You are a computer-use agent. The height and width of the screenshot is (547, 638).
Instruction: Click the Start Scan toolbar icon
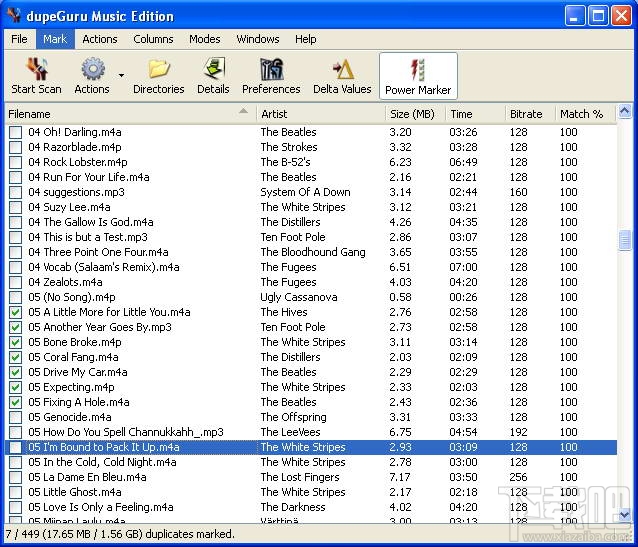pyautogui.click(x=37, y=68)
